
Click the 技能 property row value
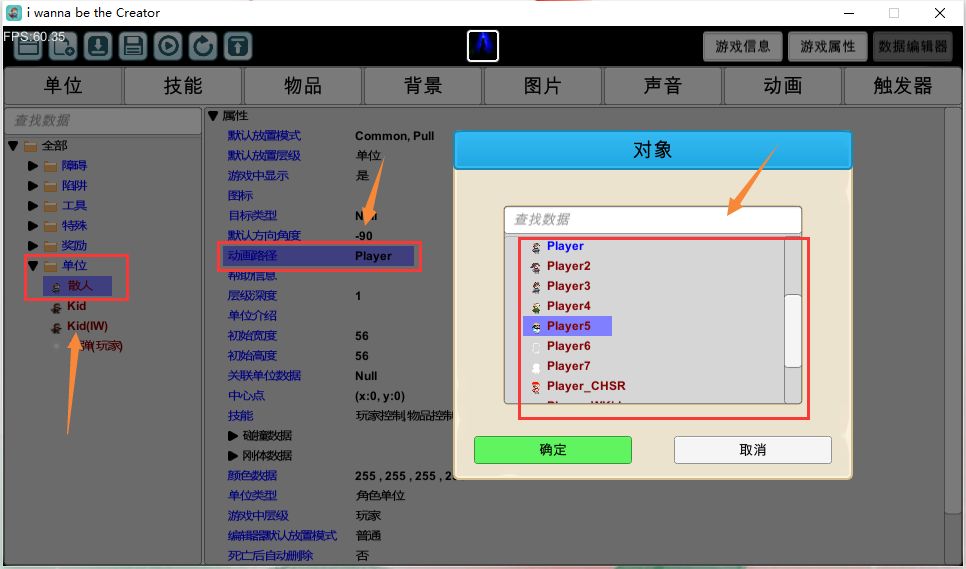pyautogui.click(x=404, y=416)
